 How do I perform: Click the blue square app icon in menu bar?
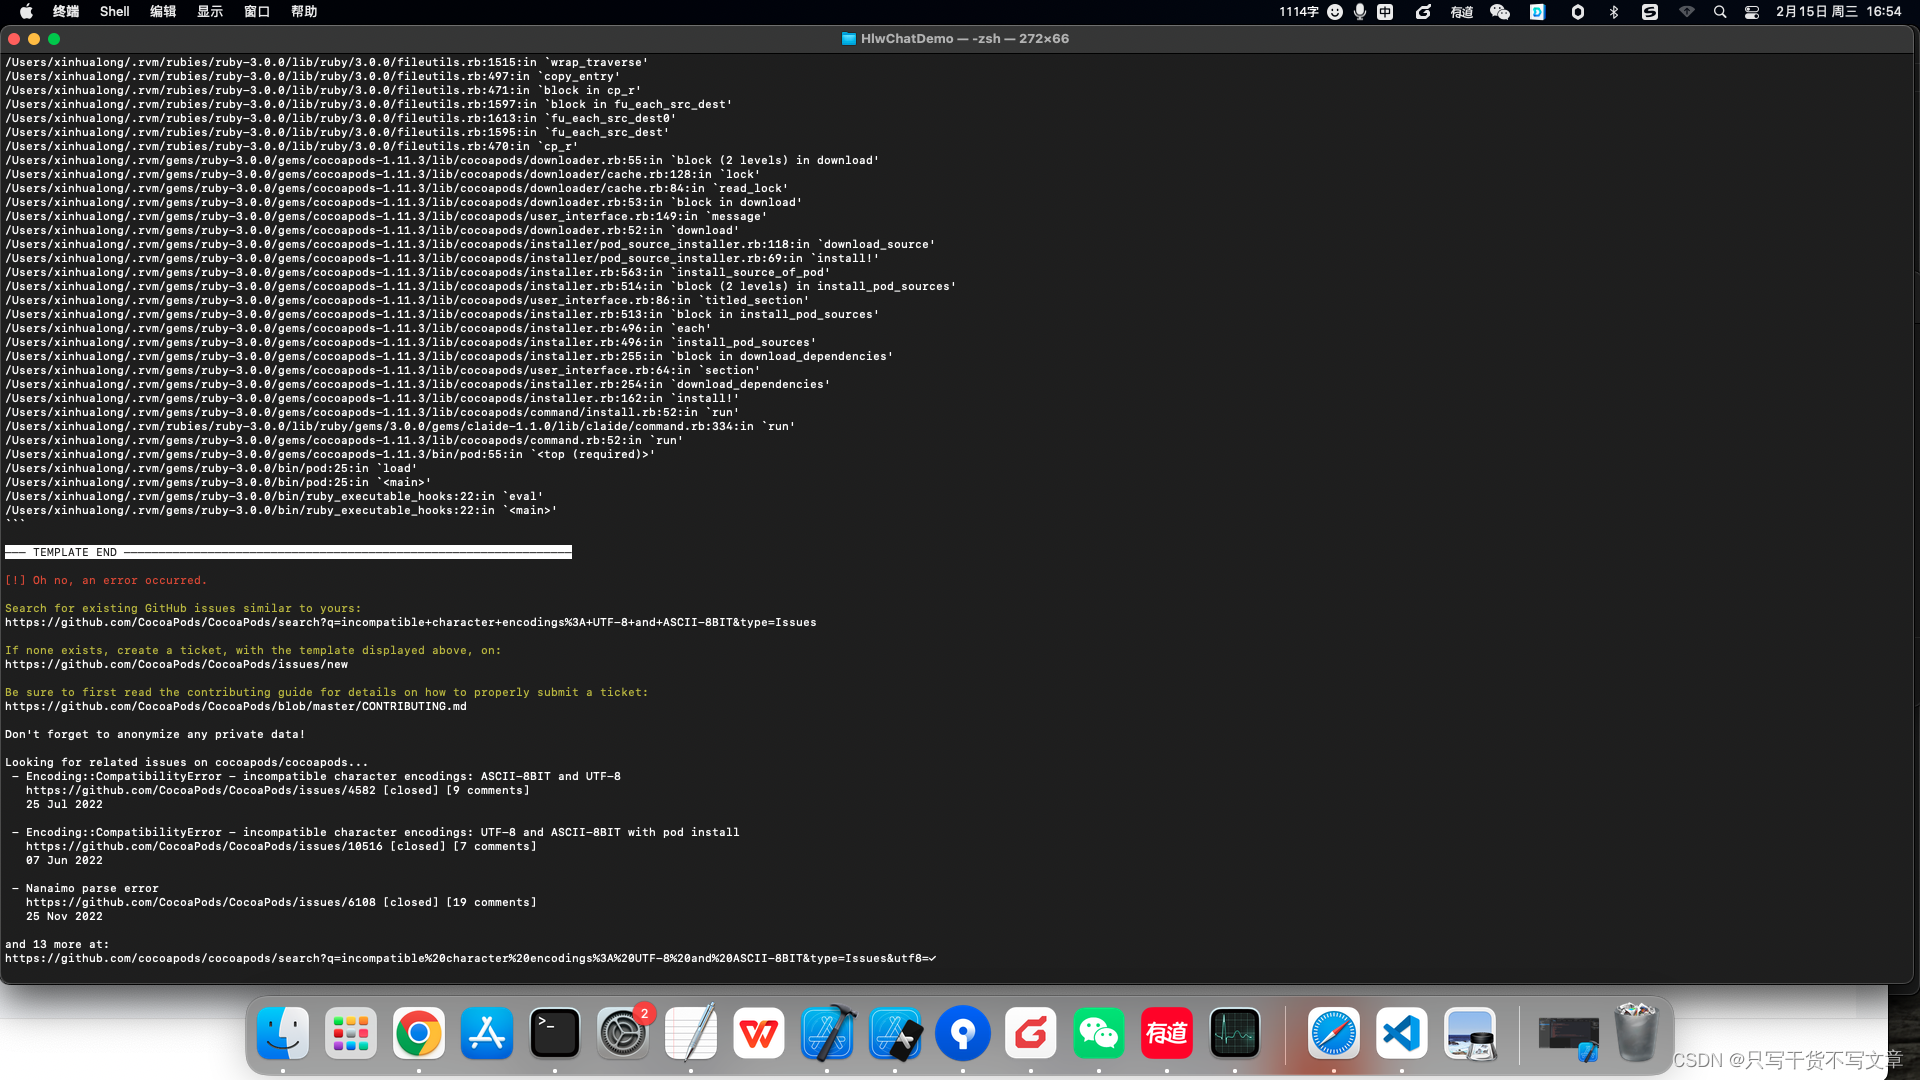click(x=1538, y=12)
